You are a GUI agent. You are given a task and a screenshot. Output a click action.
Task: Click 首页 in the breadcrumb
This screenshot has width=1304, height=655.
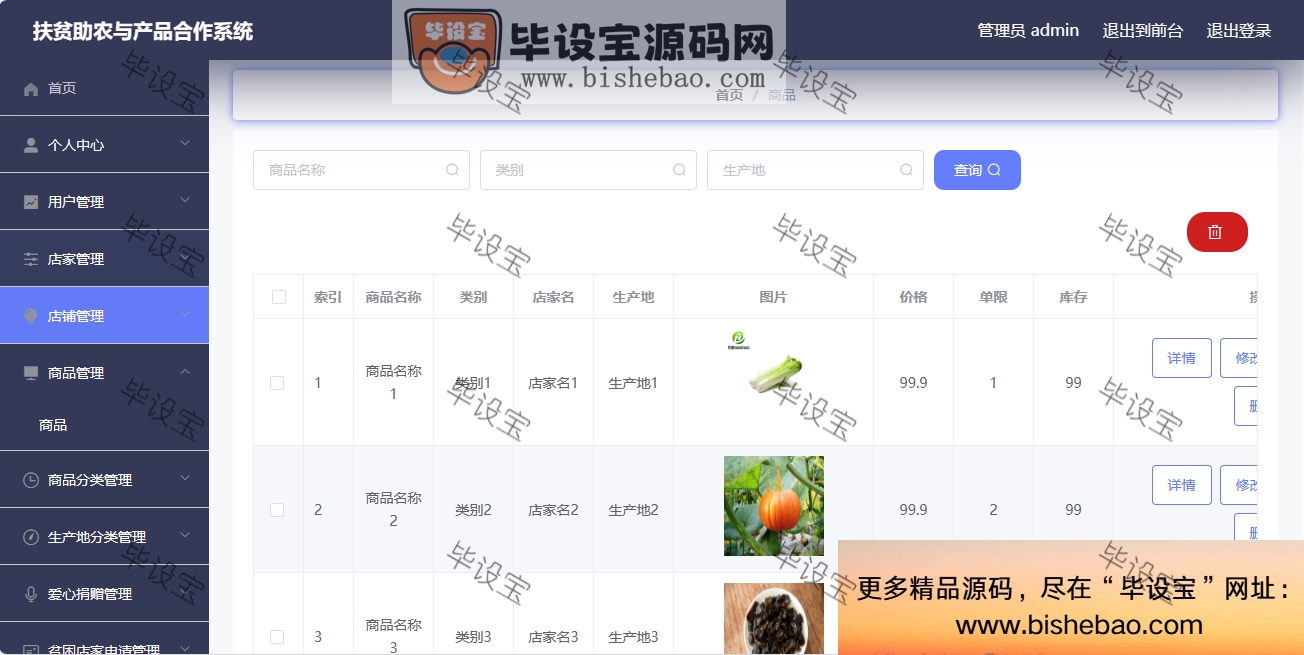pyautogui.click(x=729, y=95)
